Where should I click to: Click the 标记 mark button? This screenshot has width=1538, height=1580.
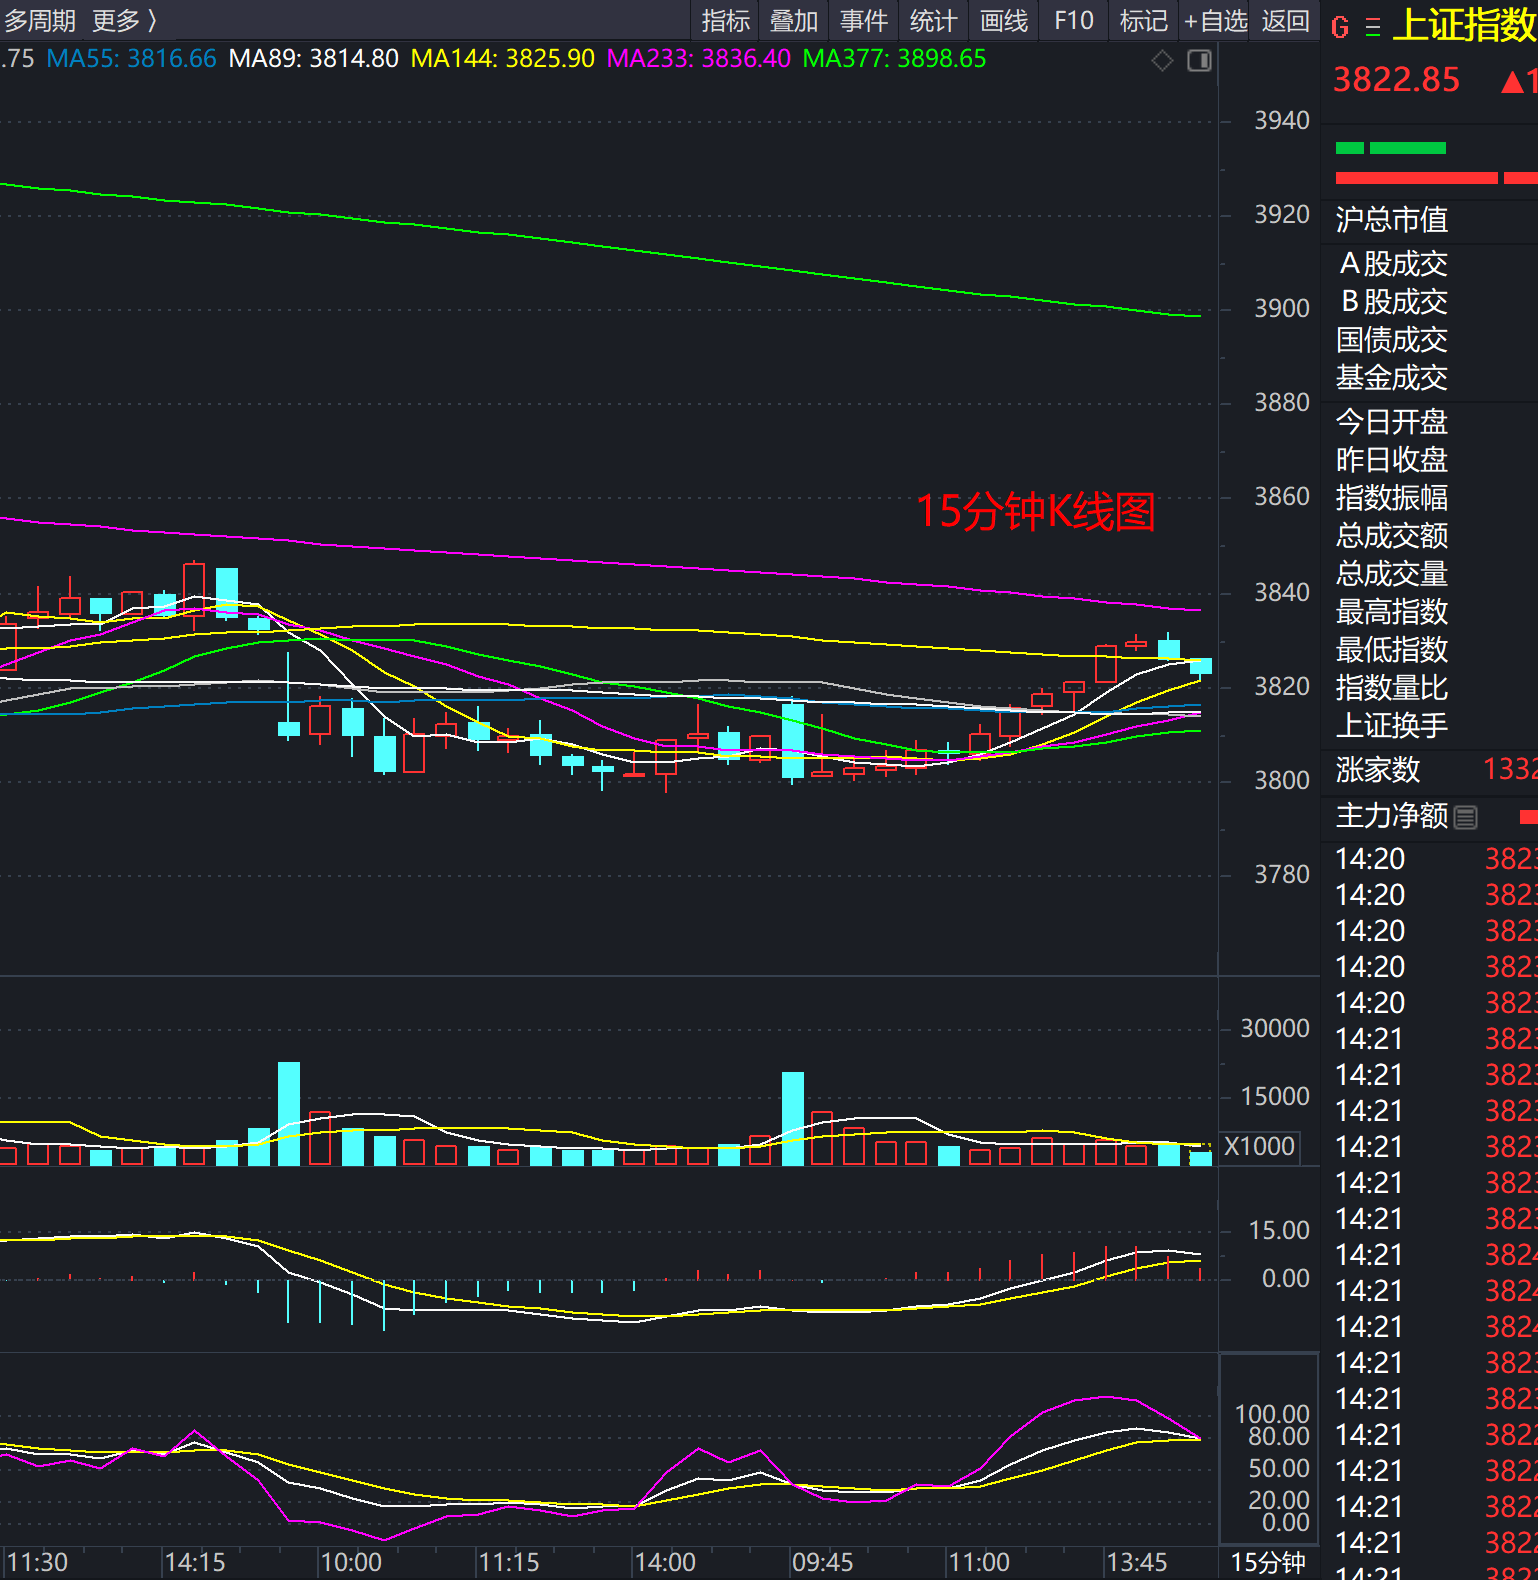(x=1144, y=21)
